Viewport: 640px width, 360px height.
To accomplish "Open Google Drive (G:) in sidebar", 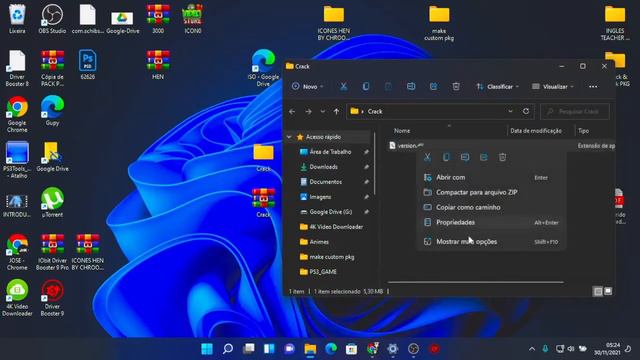I will coord(330,212).
